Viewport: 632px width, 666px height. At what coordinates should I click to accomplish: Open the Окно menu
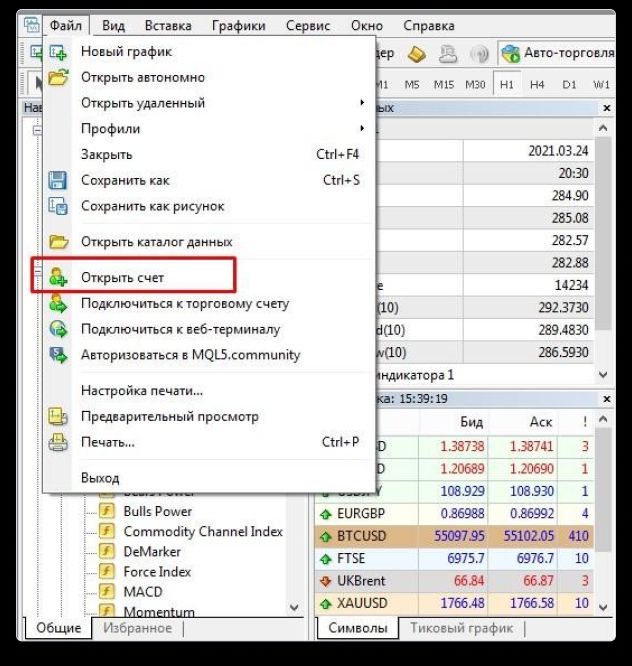pyautogui.click(x=367, y=26)
